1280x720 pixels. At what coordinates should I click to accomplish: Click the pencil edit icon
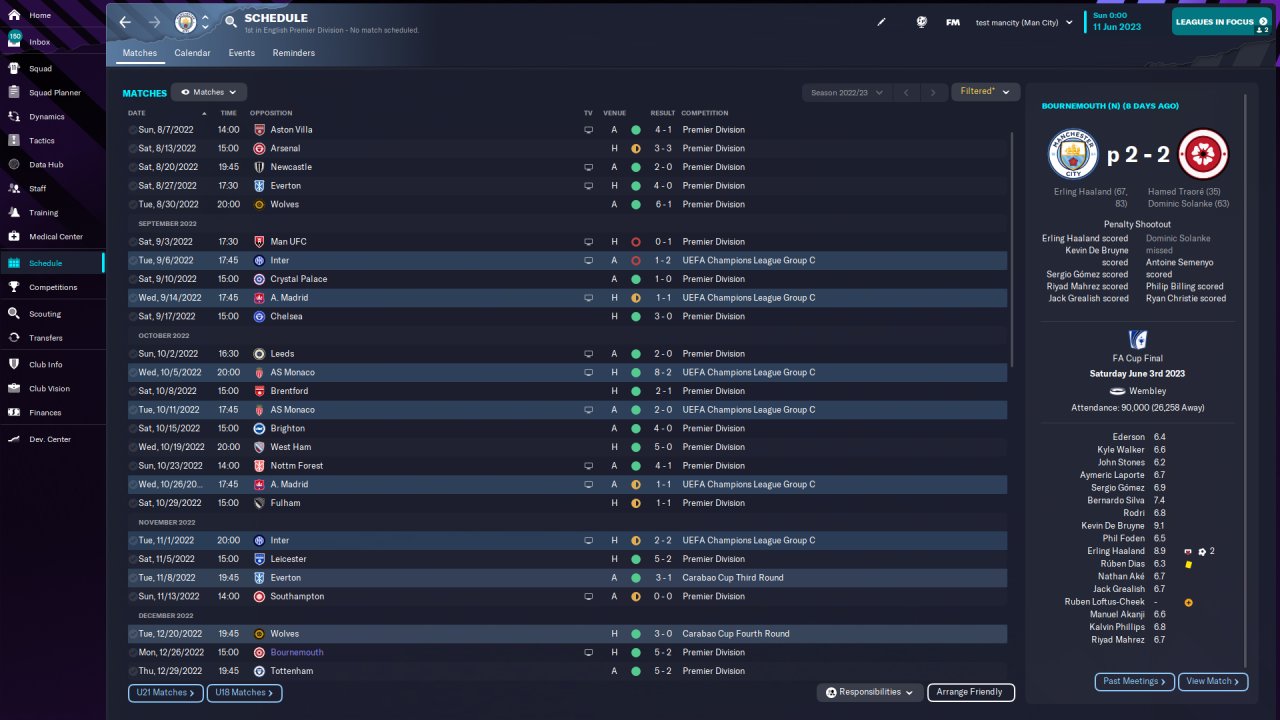[x=881, y=22]
